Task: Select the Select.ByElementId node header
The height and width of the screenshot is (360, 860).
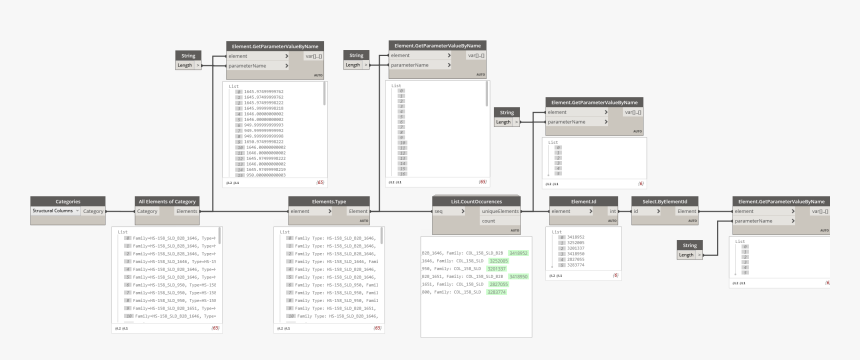Action: [665, 202]
